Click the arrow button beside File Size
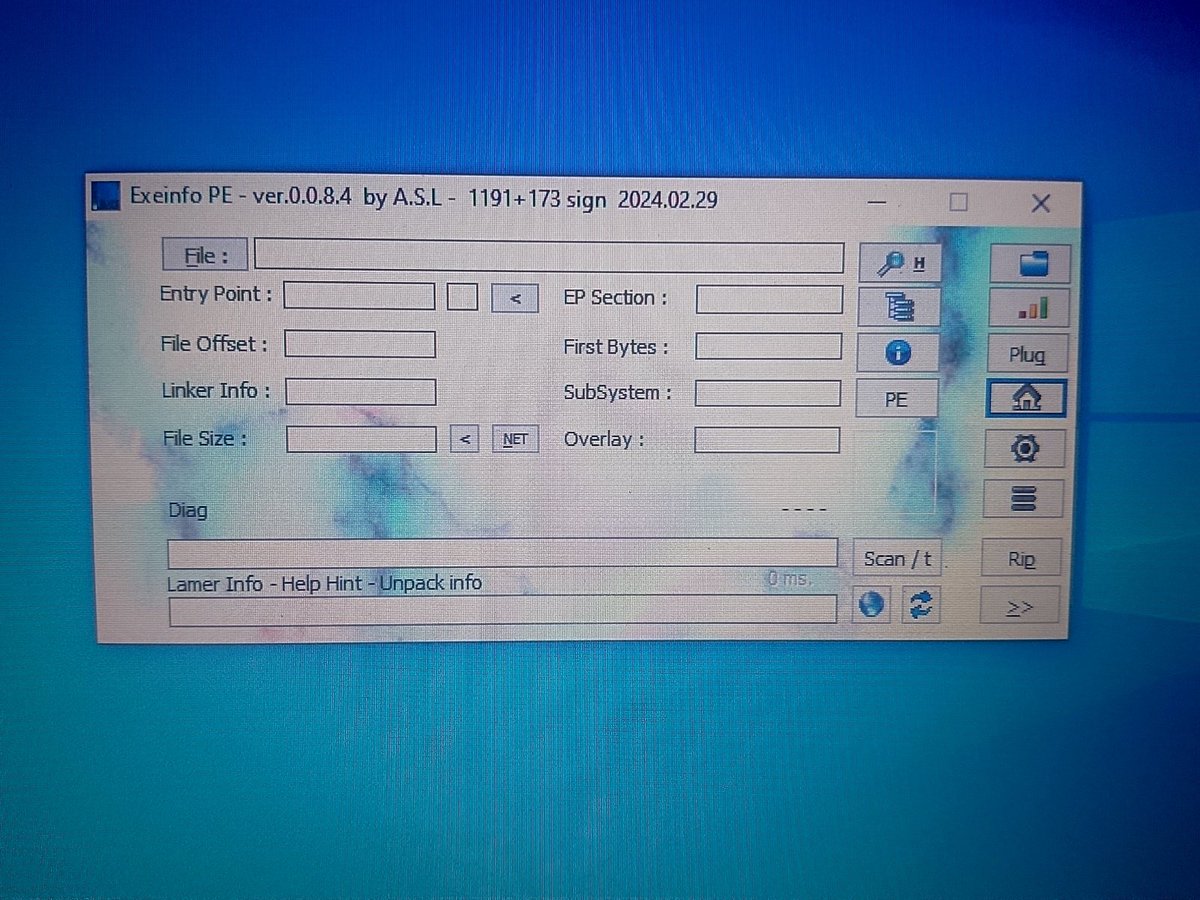 tap(464, 438)
